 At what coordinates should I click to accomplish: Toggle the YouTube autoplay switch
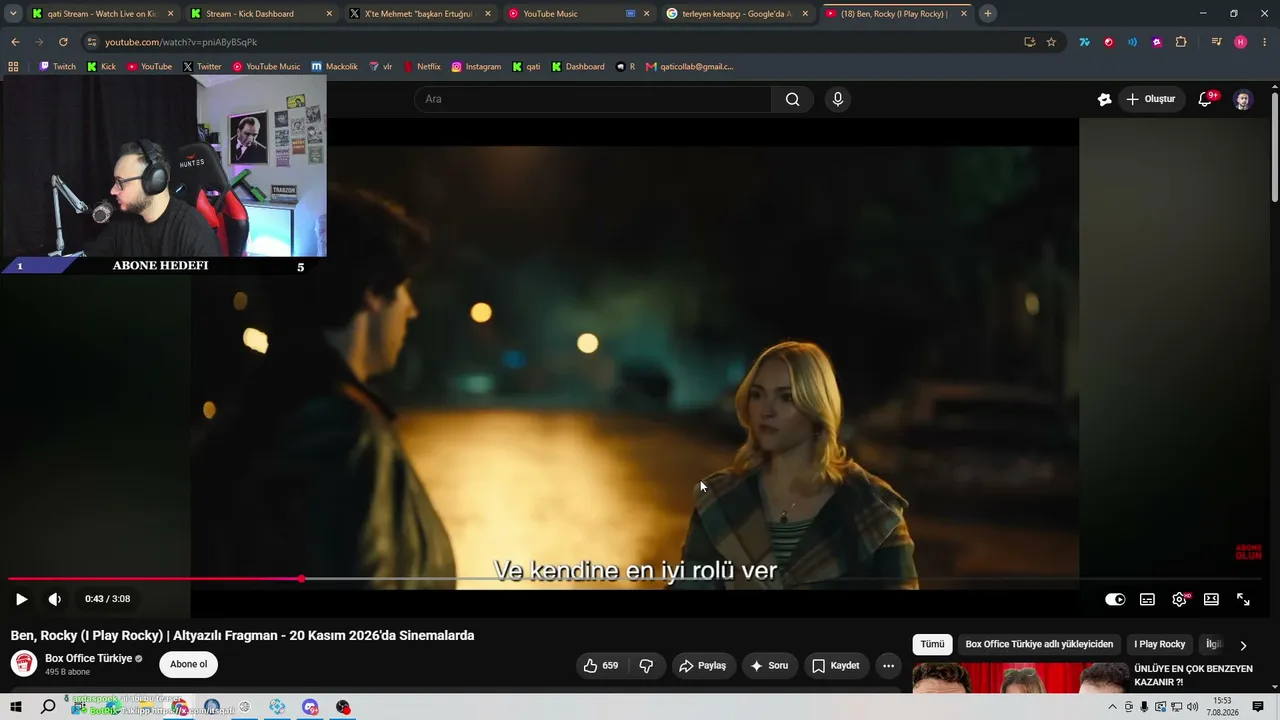[1115, 599]
